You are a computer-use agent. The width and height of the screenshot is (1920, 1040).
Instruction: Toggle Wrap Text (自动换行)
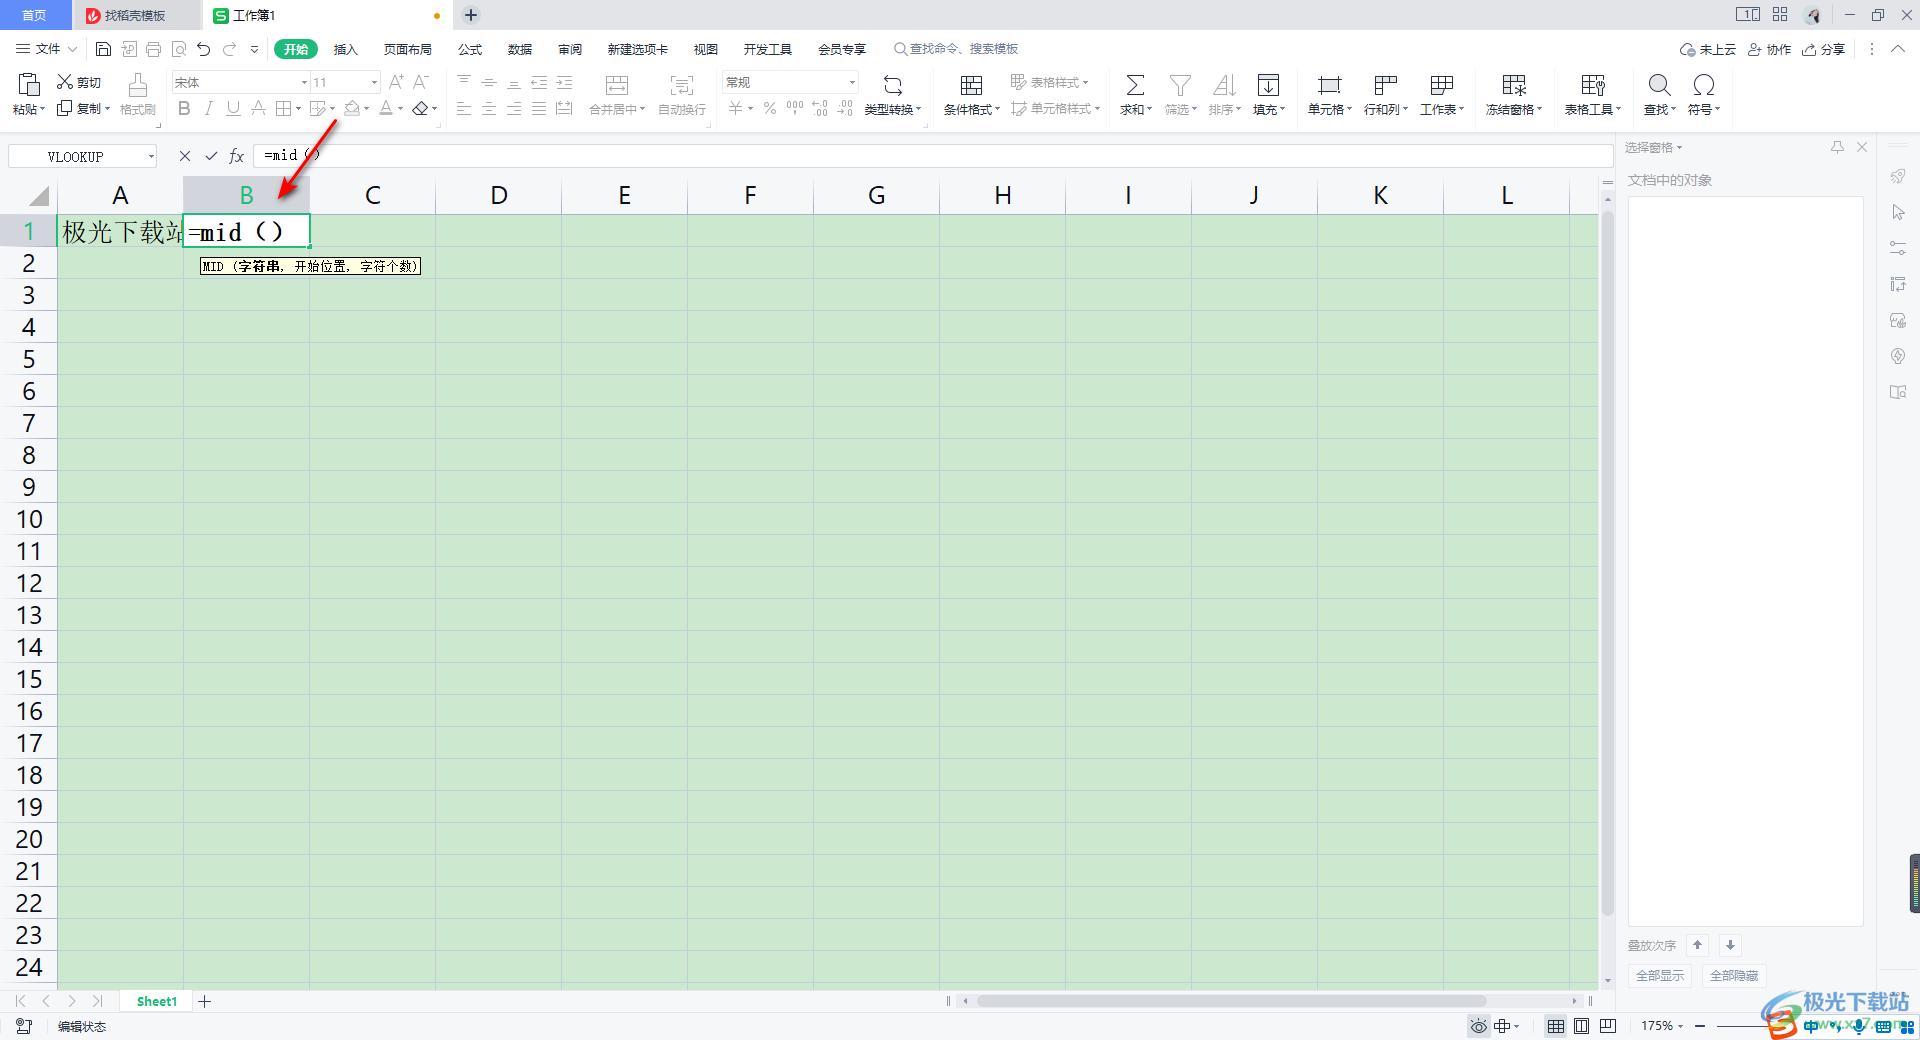click(682, 94)
